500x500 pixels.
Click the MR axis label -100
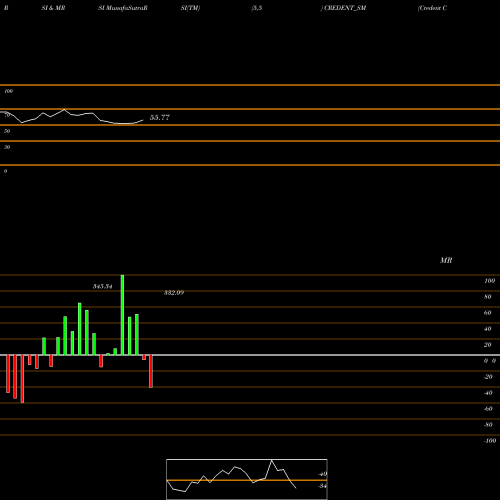coord(490,441)
